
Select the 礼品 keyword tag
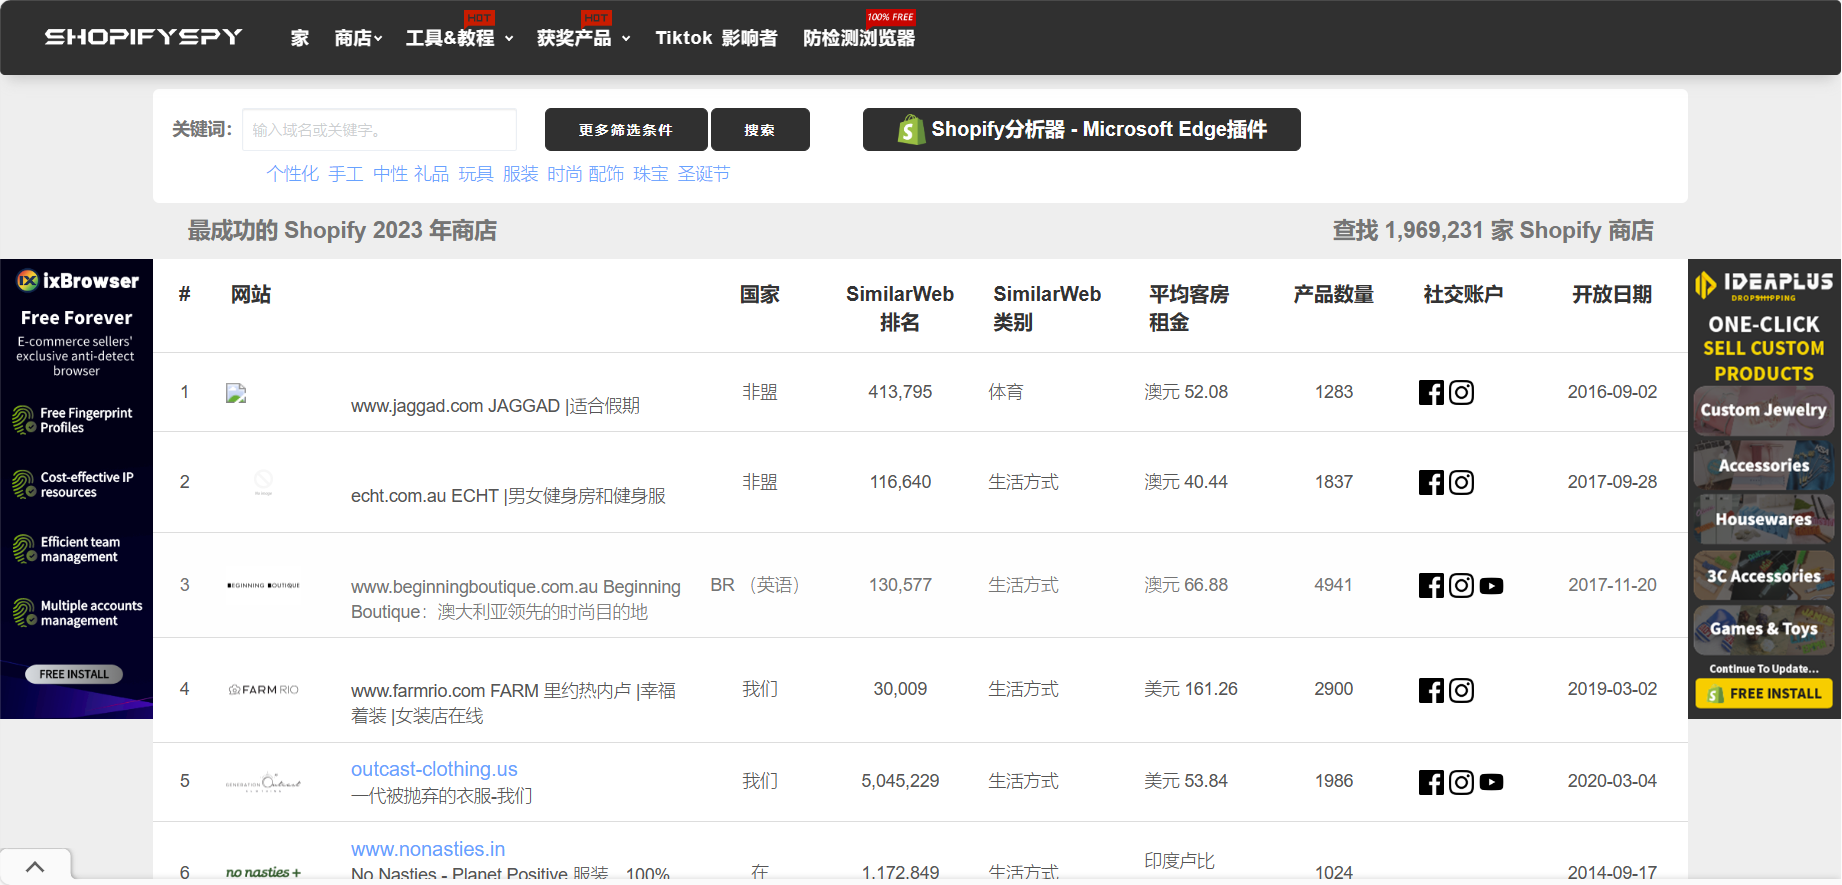pos(432,174)
